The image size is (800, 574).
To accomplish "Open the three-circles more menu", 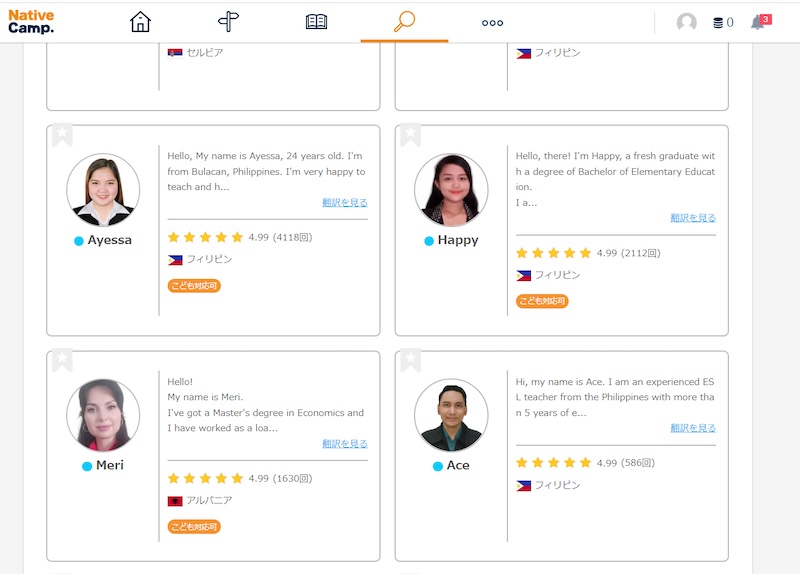I will 492,23.
